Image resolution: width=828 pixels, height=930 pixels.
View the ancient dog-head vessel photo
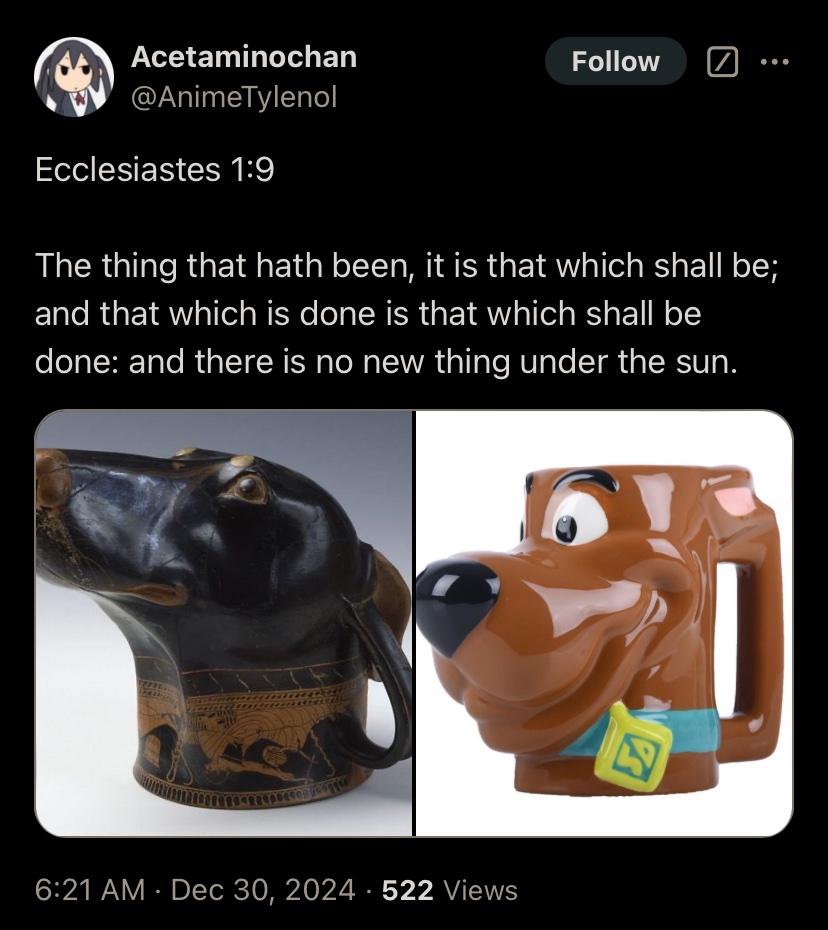[224, 623]
